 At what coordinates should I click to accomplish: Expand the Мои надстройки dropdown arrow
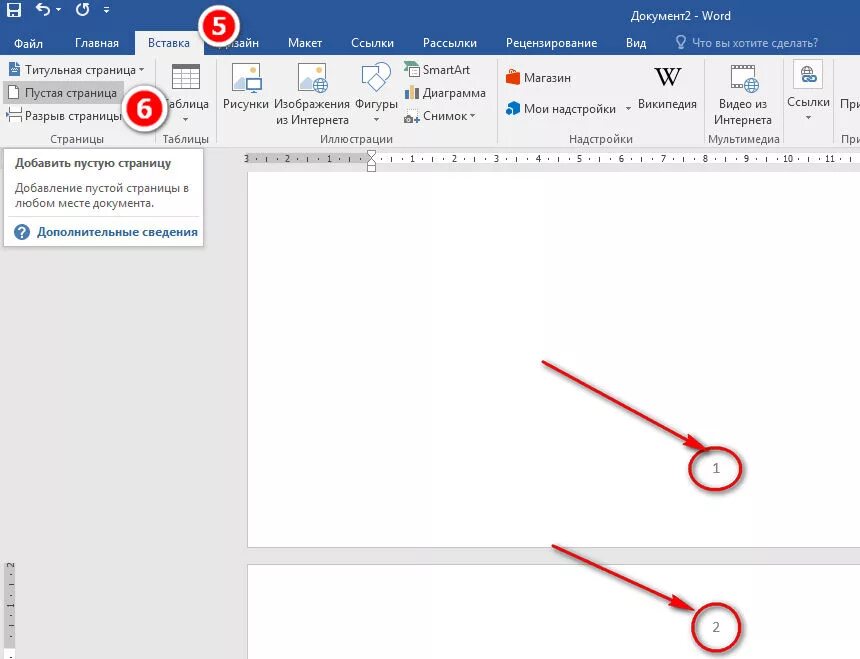(x=628, y=109)
